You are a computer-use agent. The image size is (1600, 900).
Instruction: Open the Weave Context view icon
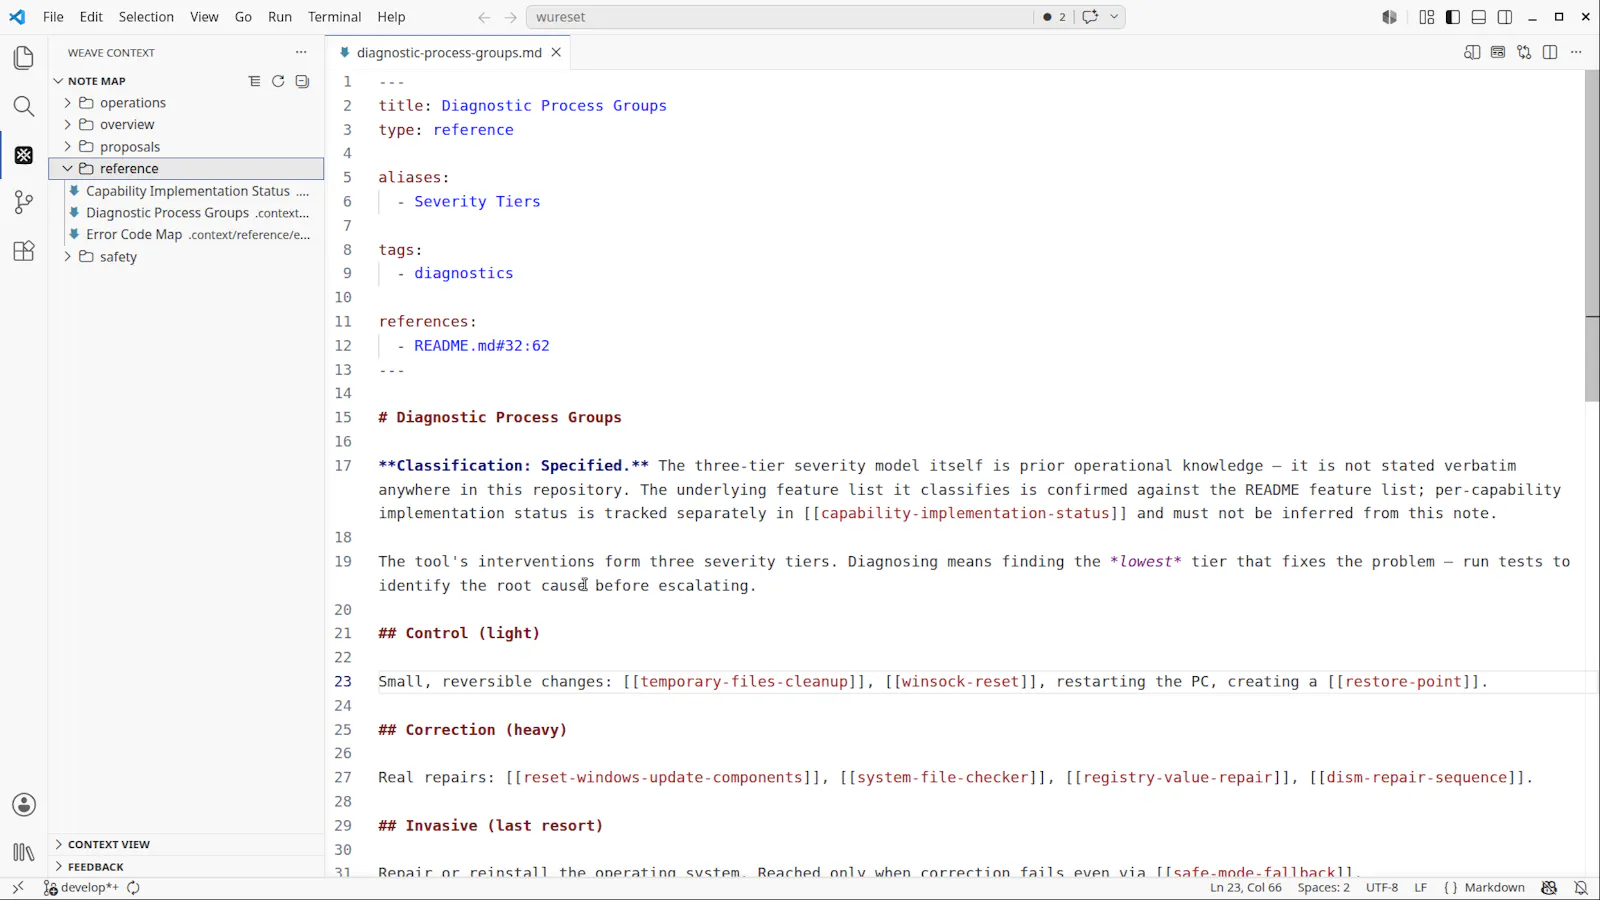24,155
